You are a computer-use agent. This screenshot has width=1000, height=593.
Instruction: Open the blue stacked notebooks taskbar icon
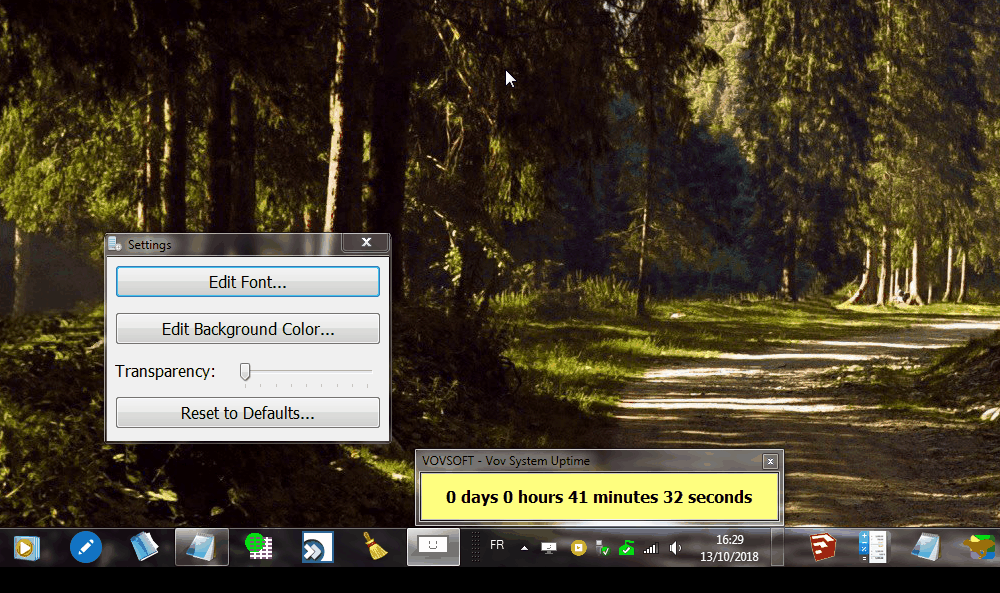pyautogui.click(x=144, y=547)
